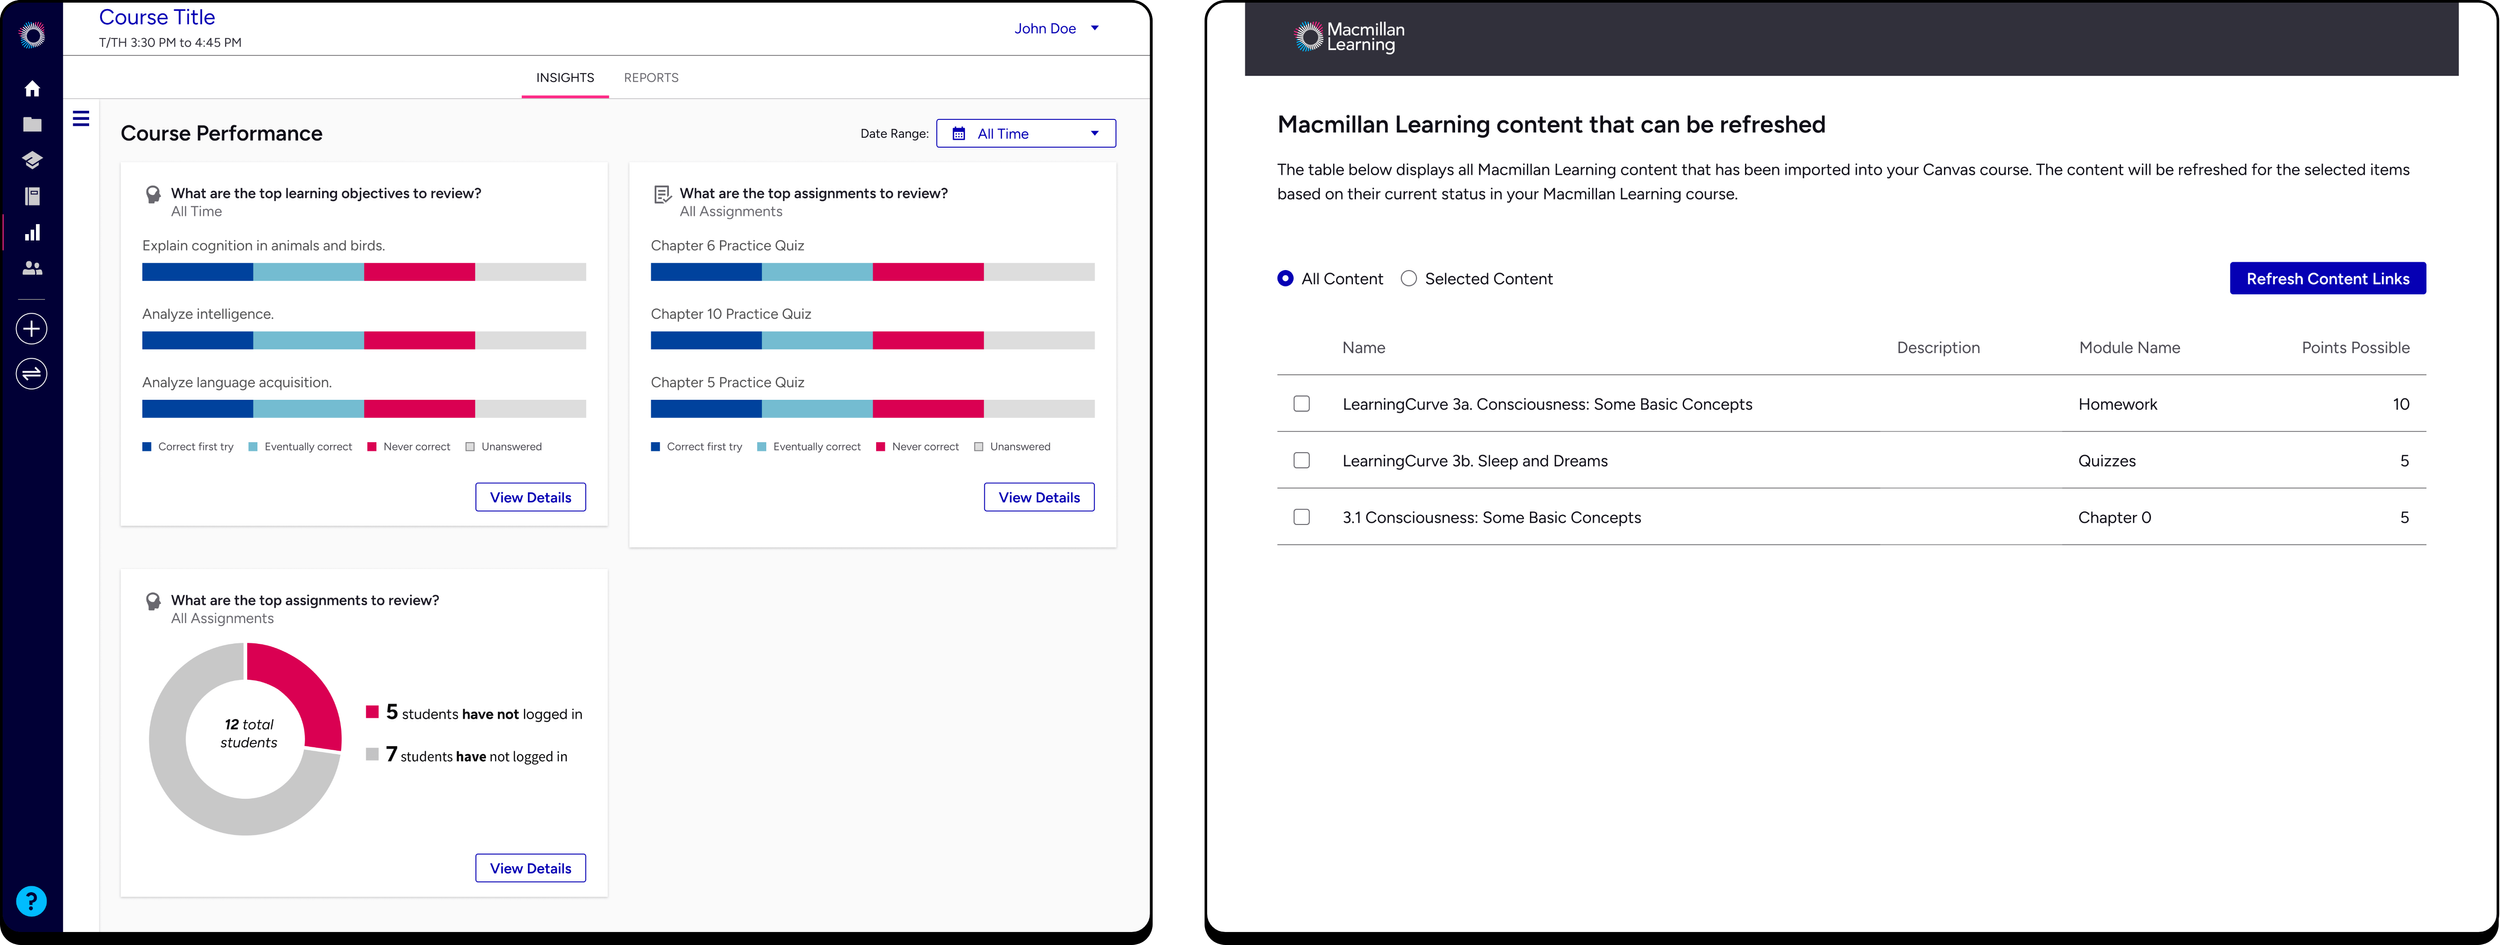Click the Explain cognition progress bar
The height and width of the screenshot is (945, 2500).
(x=364, y=272)
